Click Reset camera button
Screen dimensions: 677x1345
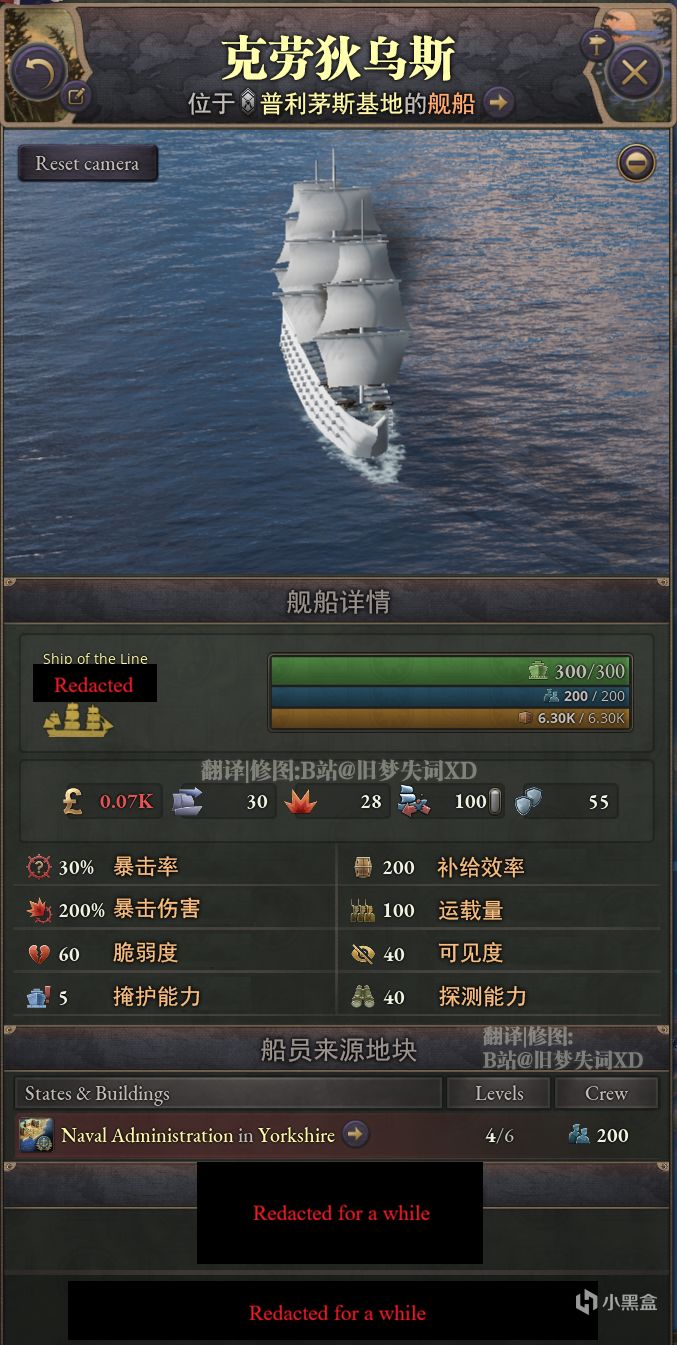pyautogui.click(x=88, y=164)
